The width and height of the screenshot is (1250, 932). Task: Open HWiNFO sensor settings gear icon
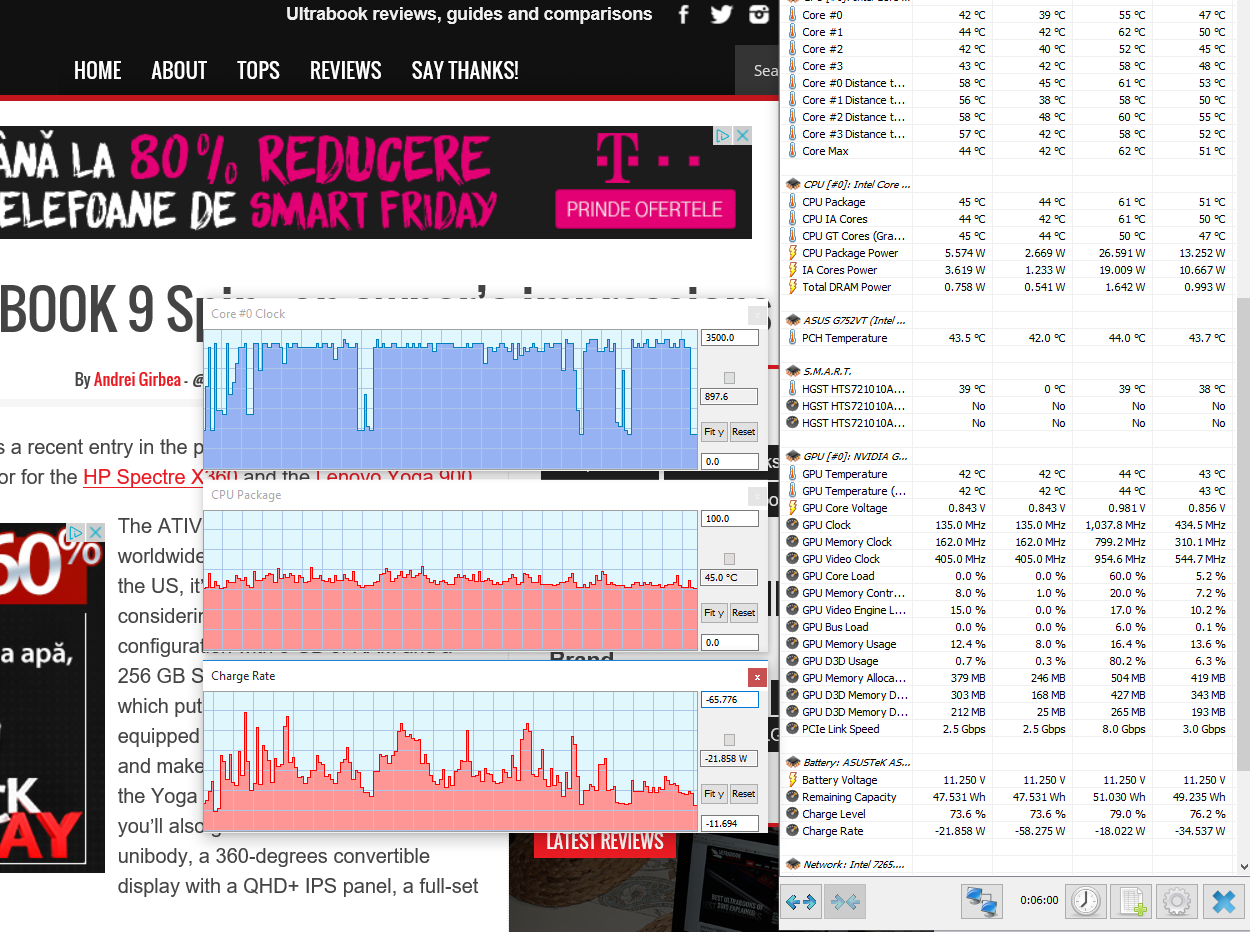tap(1177, 901)
